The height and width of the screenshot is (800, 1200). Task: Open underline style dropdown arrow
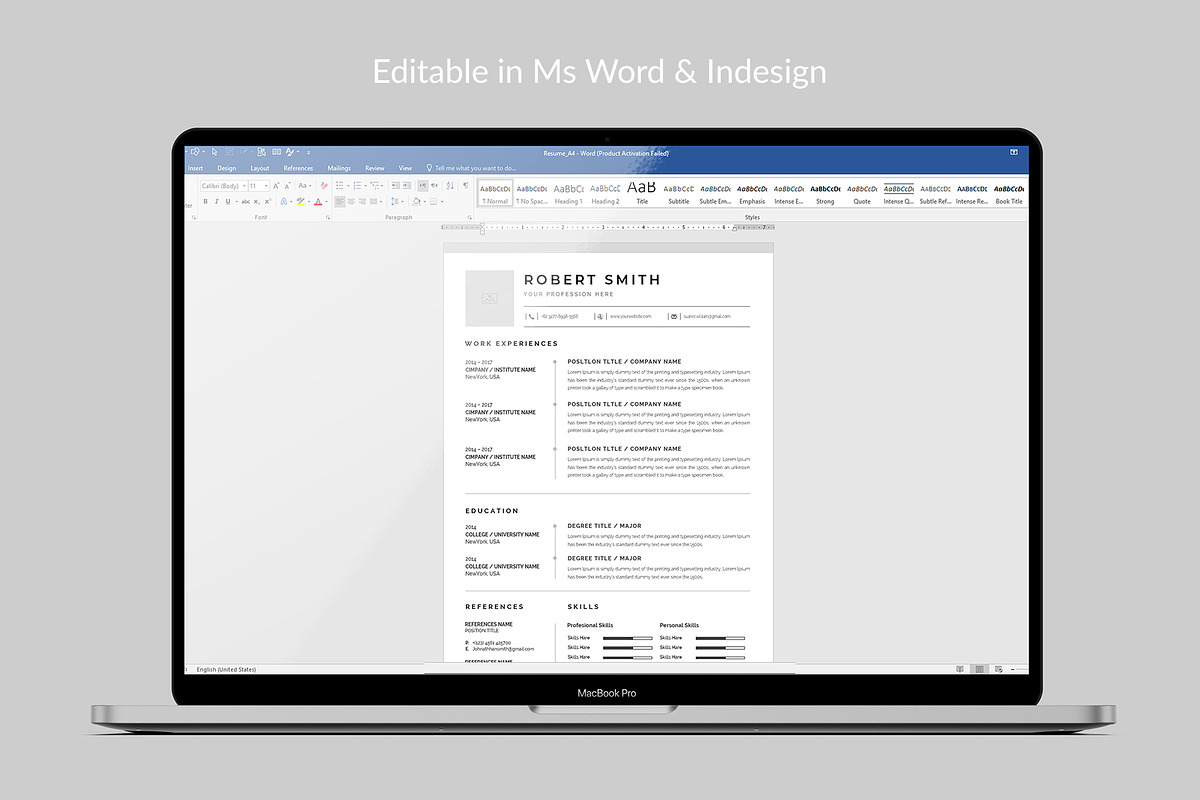pyautogui.click(x=236, y=201)
